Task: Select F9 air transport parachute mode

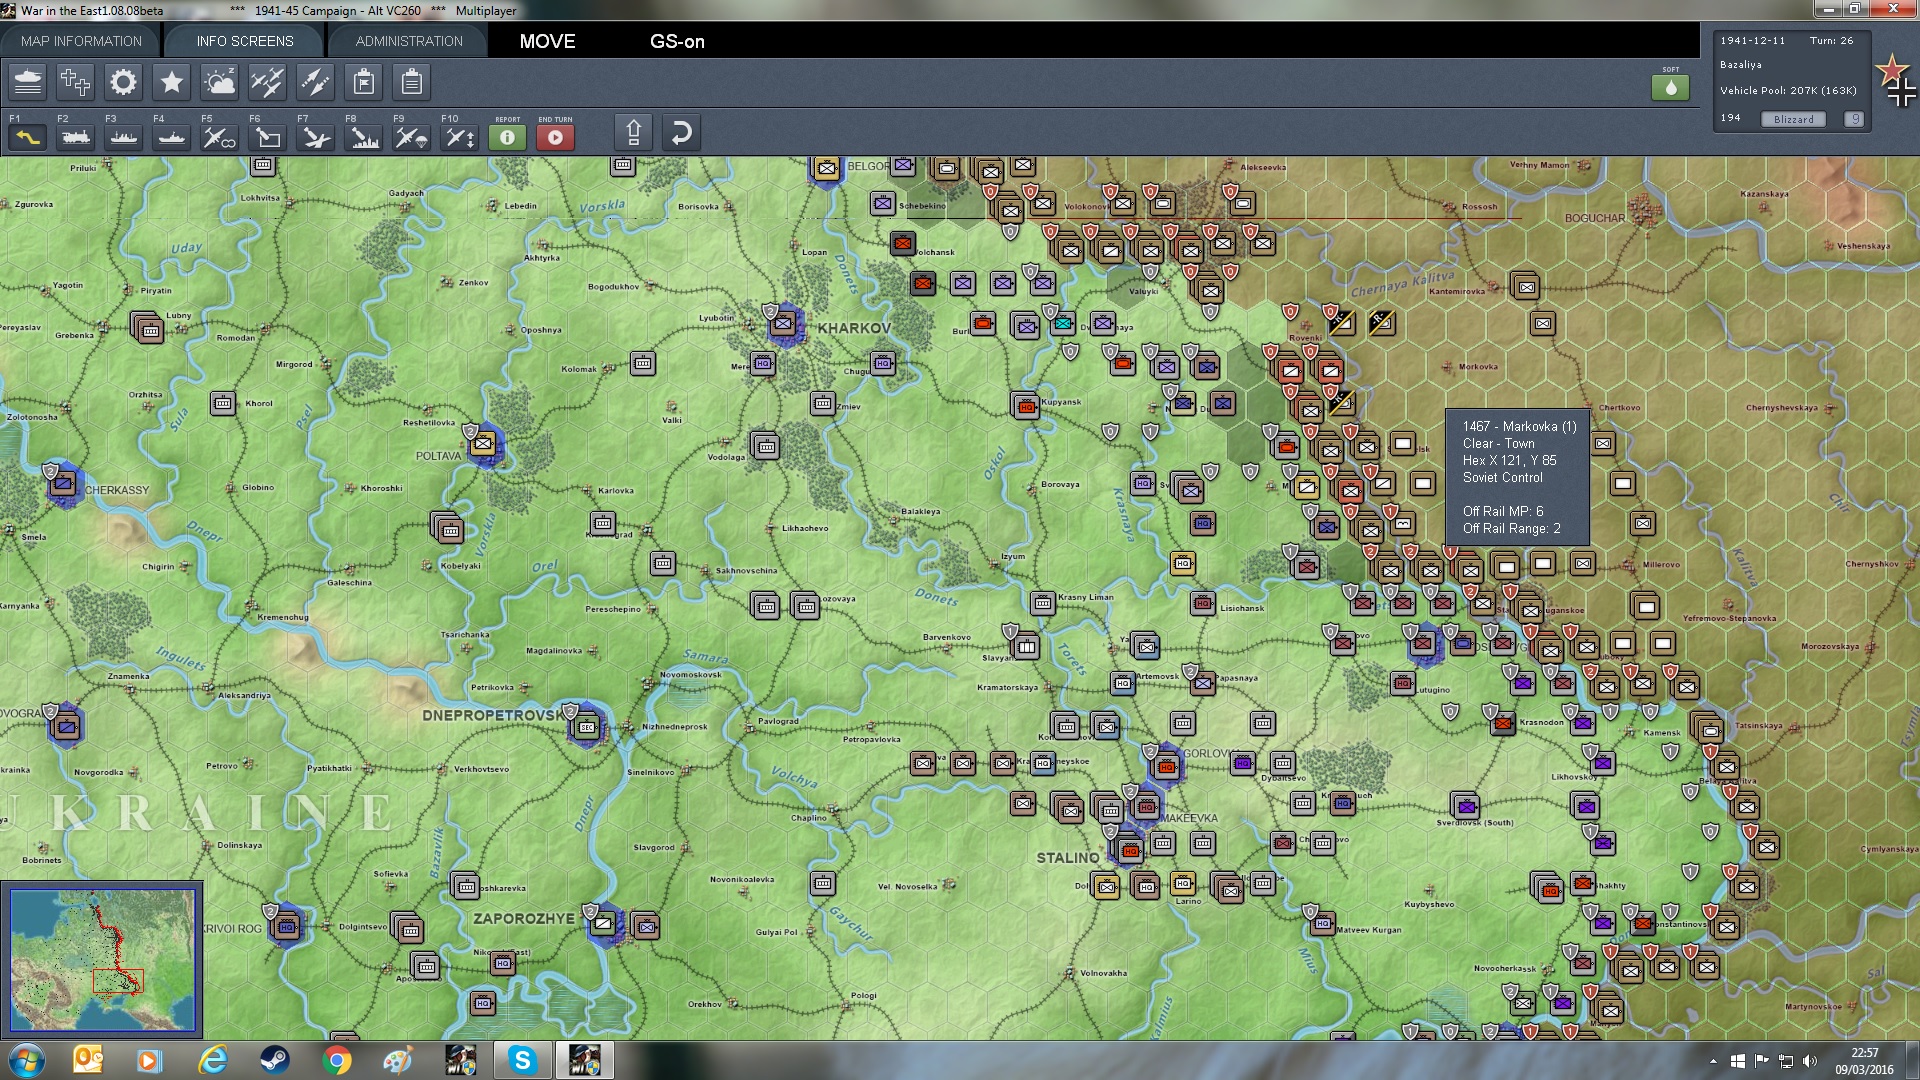Action: coord(411,137)
